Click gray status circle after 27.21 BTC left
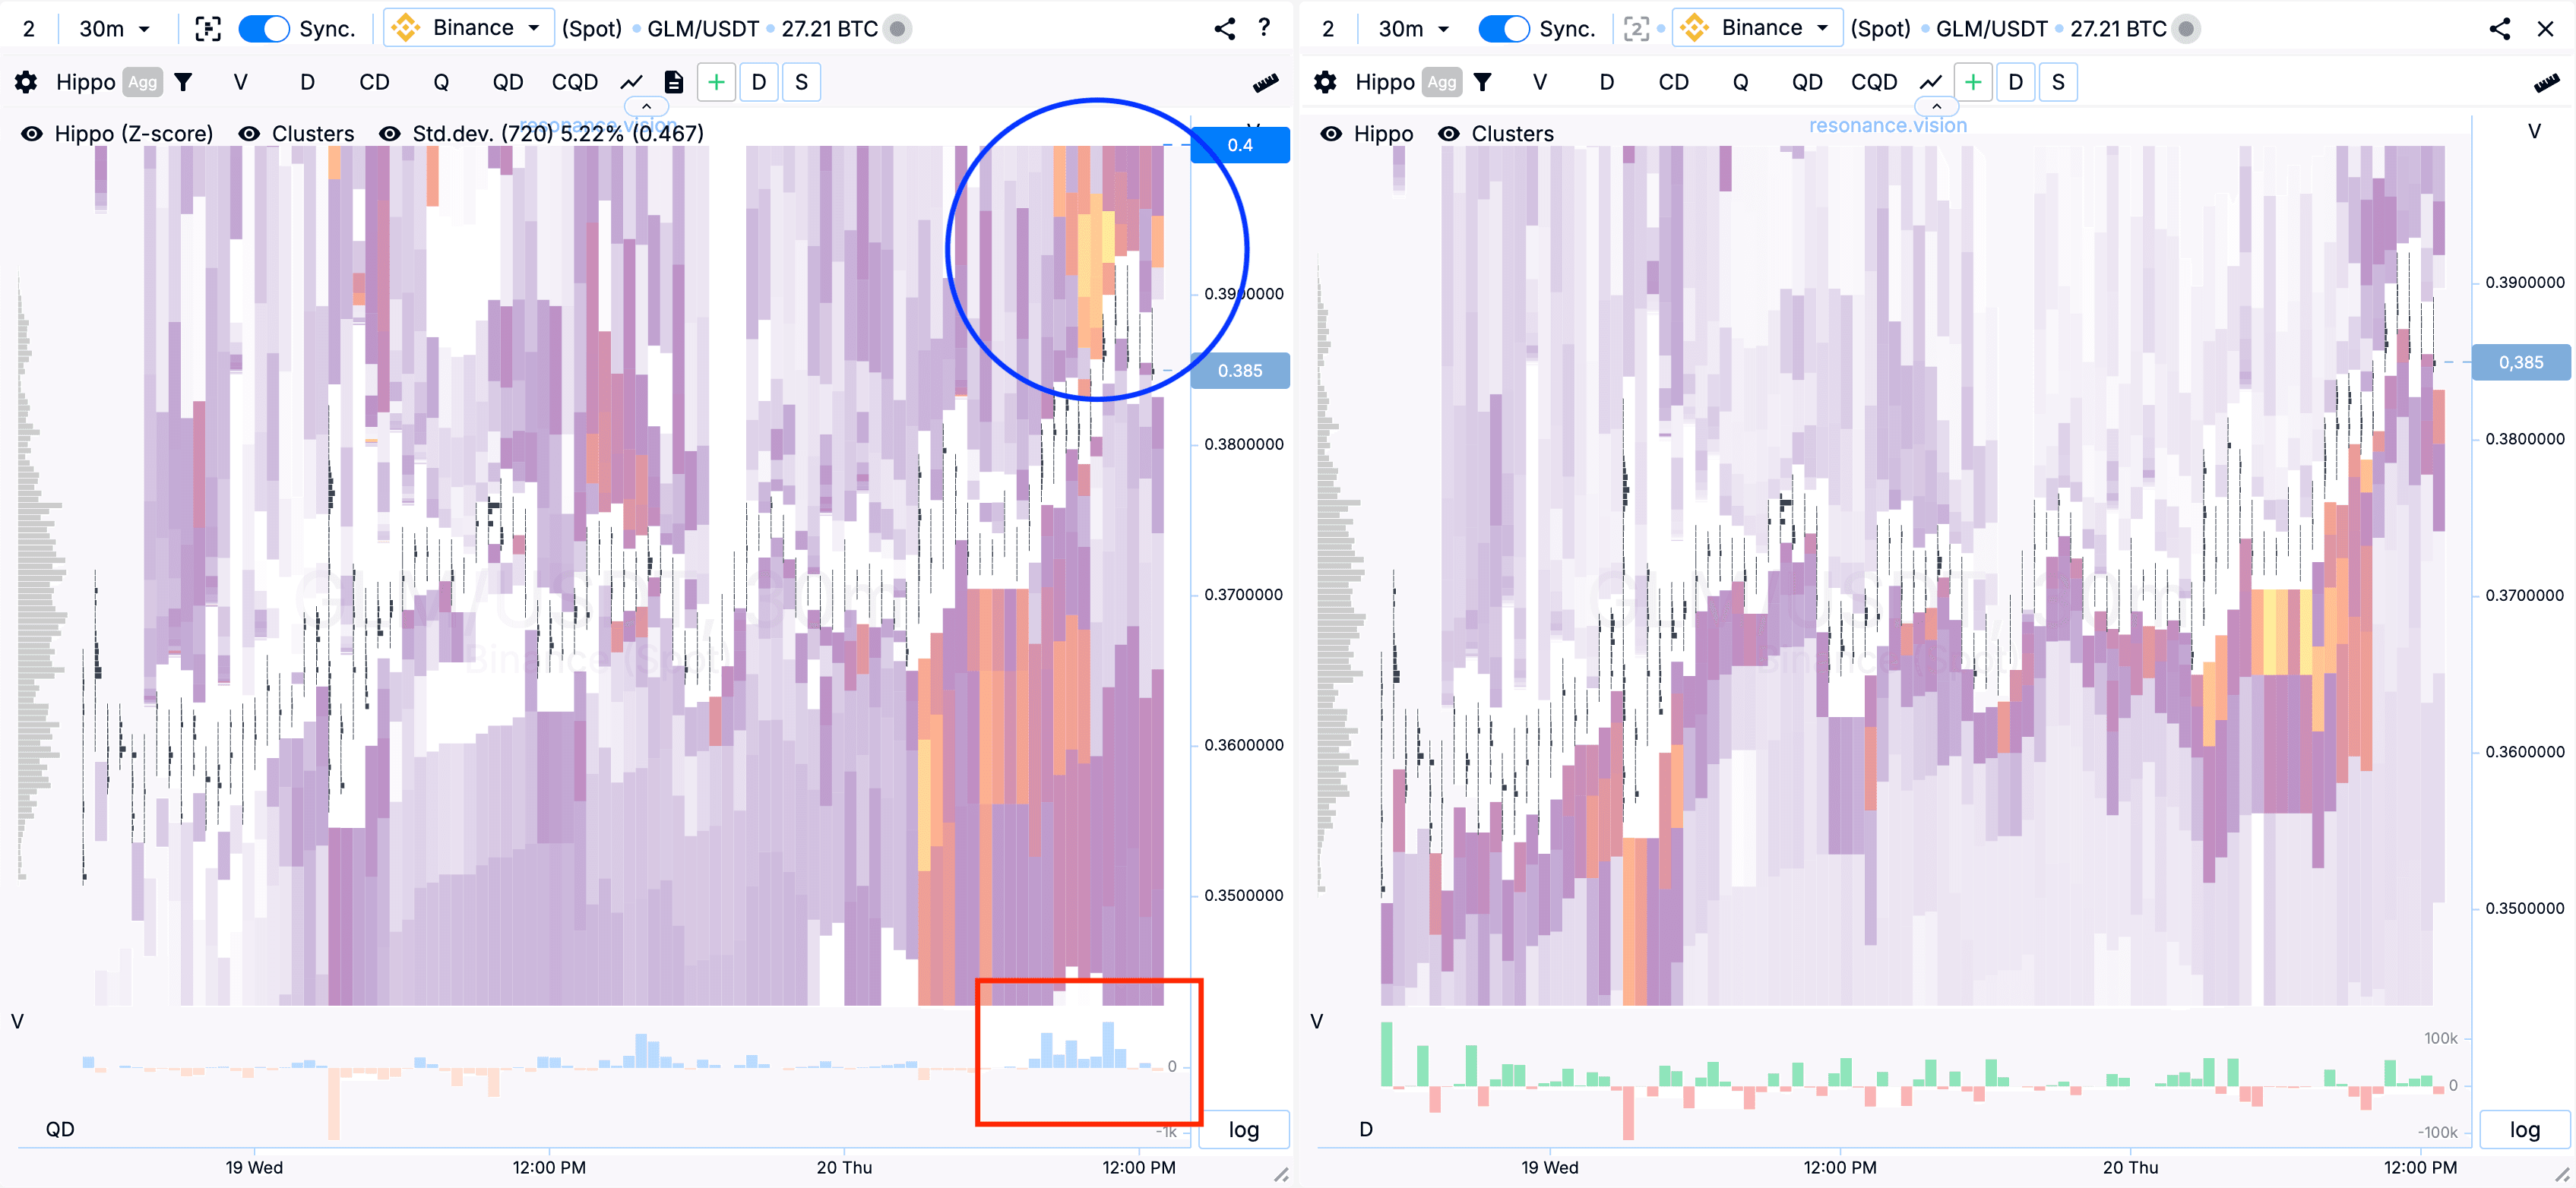The height and width of the screenshot is (1188, 2576). point(898,28)
